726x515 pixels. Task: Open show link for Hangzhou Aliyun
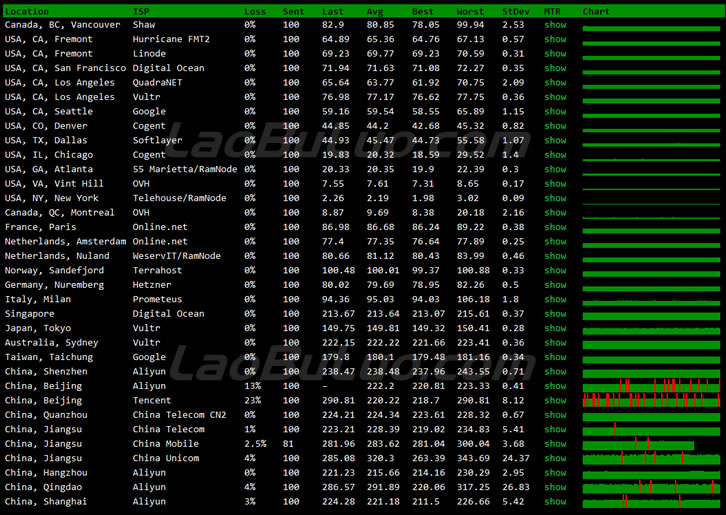pos(555,473)
